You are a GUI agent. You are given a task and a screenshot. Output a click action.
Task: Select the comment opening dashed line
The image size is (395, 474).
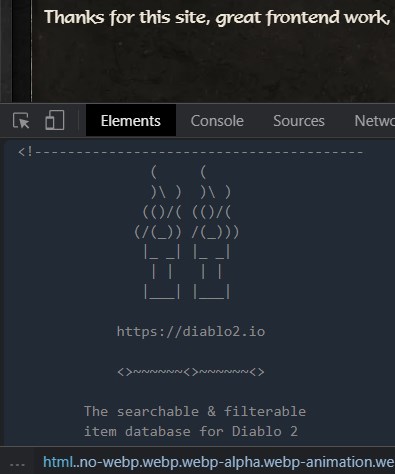(x=191, y=152)
